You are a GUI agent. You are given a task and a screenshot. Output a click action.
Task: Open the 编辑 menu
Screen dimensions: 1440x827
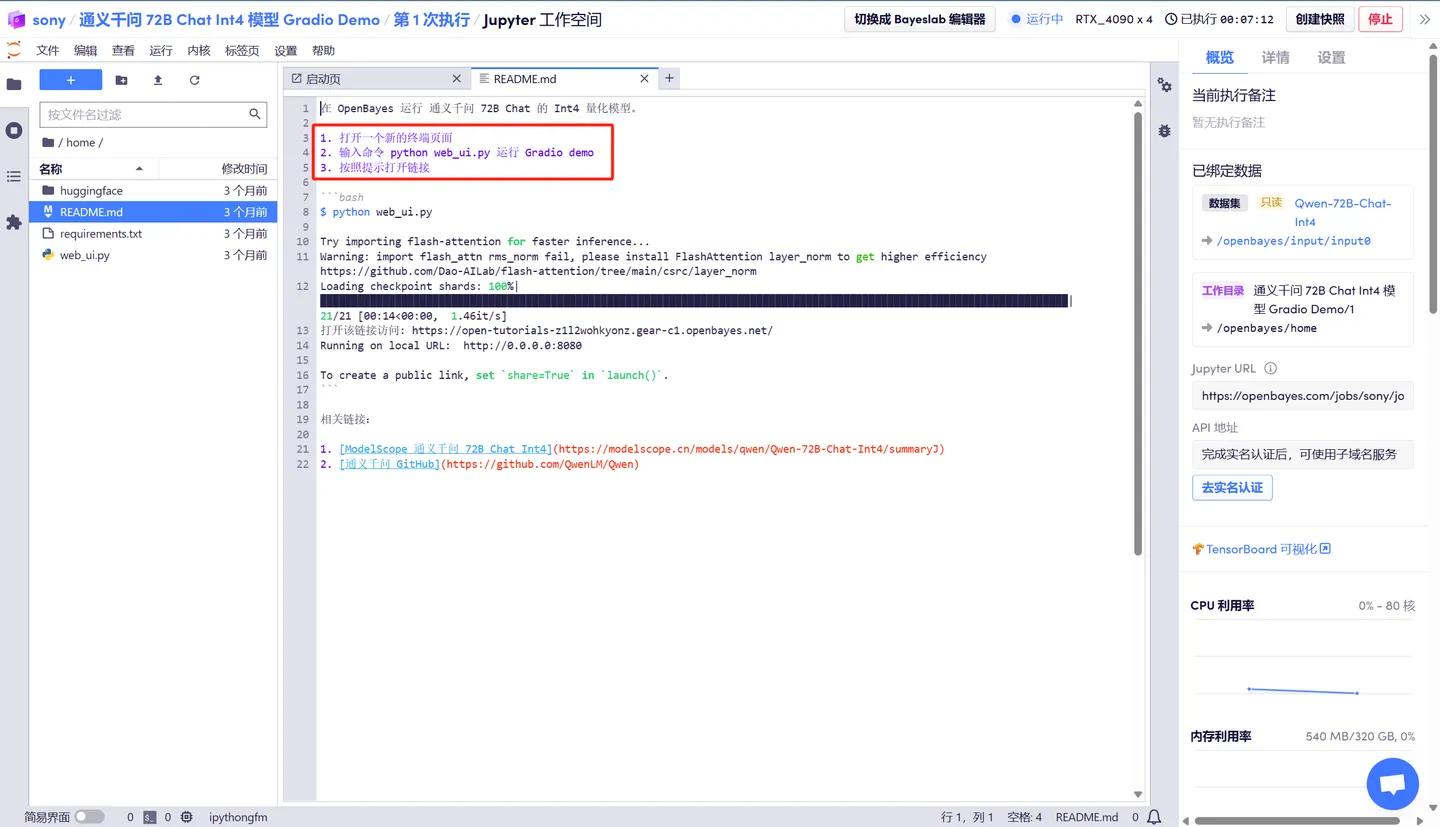tap(86, 50)
